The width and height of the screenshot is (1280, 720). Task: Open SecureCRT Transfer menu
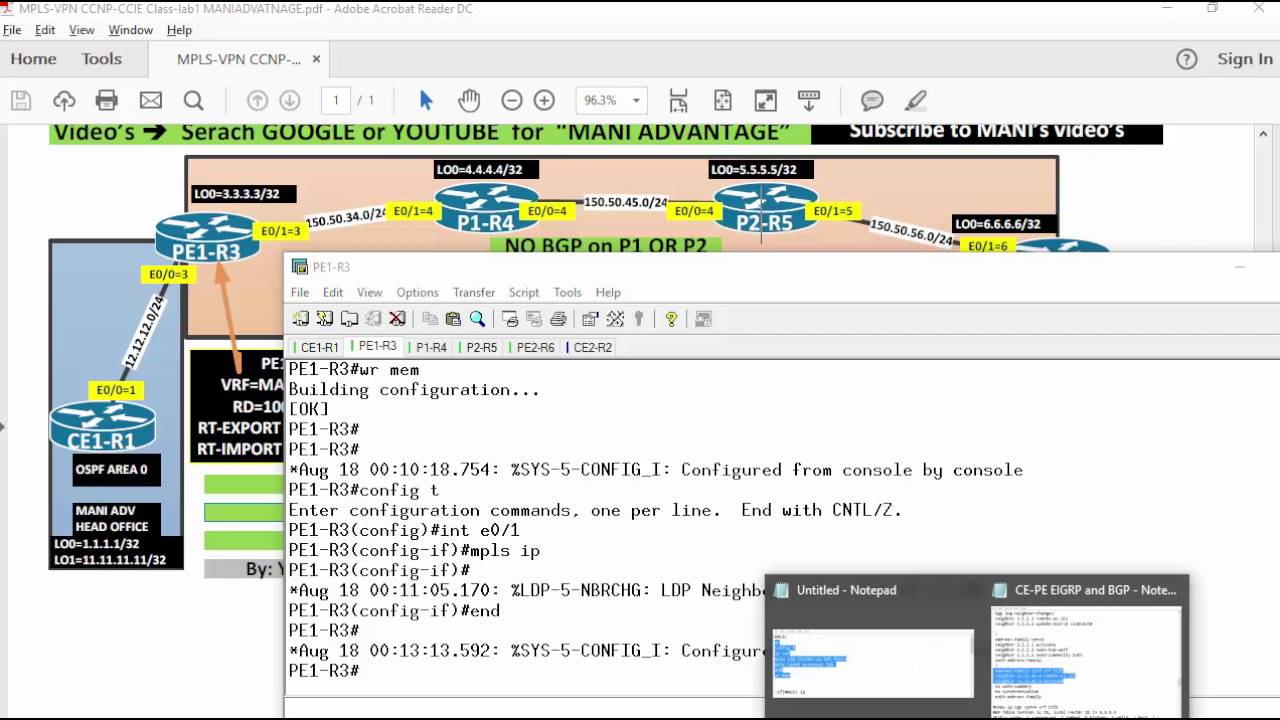tap(474, 292)
